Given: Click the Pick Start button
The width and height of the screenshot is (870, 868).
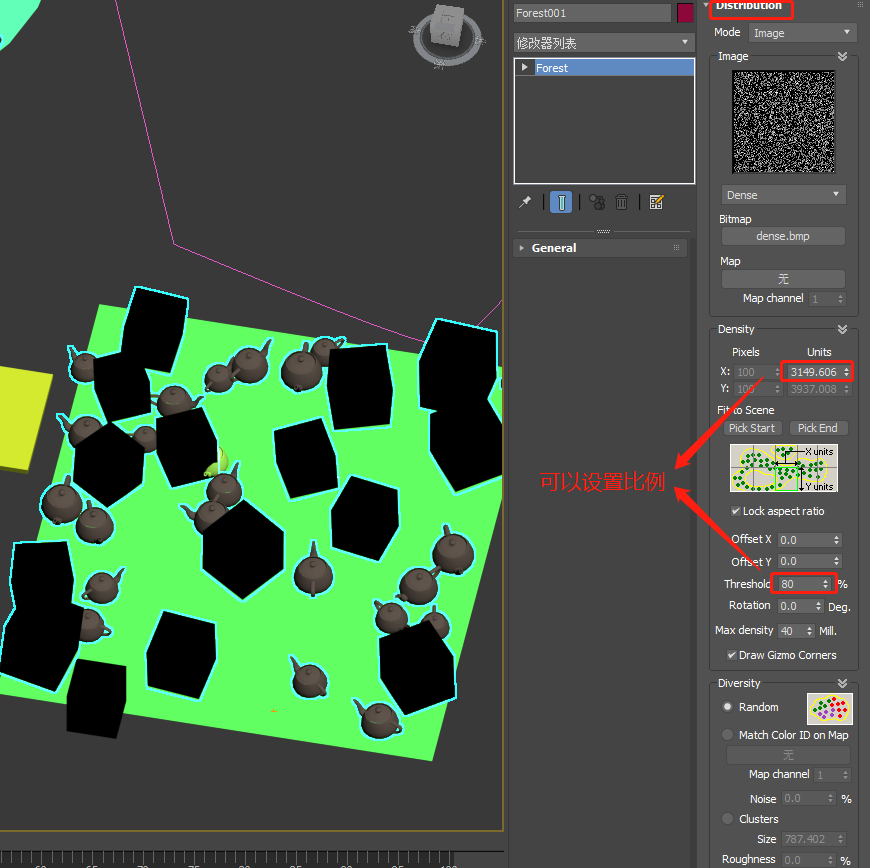Looking at the screenshot, I should point(751,427).
